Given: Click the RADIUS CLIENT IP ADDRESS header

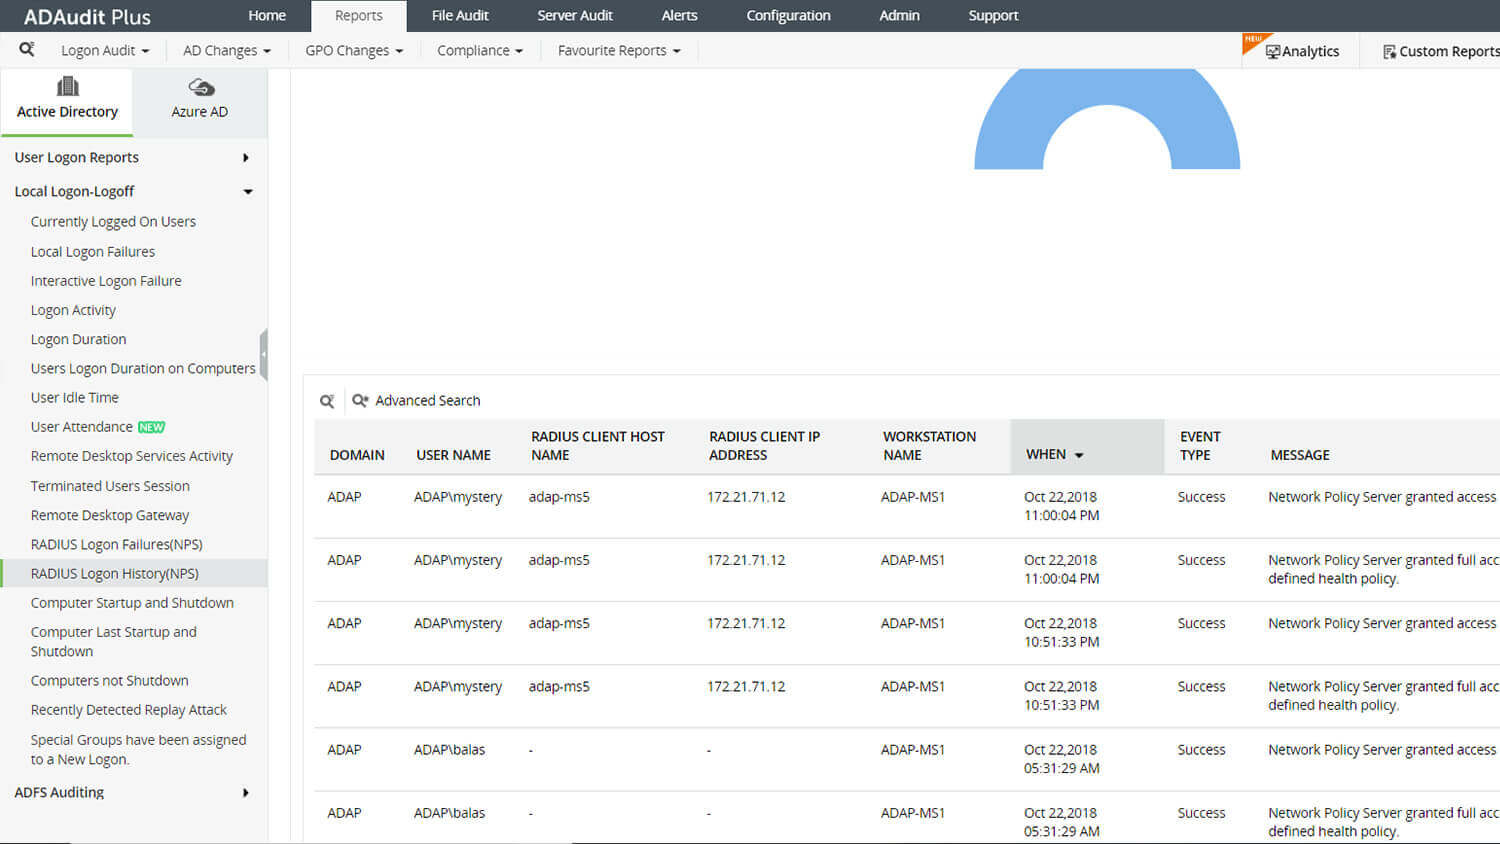Looking at the screenshot, I should pos(764,446).
